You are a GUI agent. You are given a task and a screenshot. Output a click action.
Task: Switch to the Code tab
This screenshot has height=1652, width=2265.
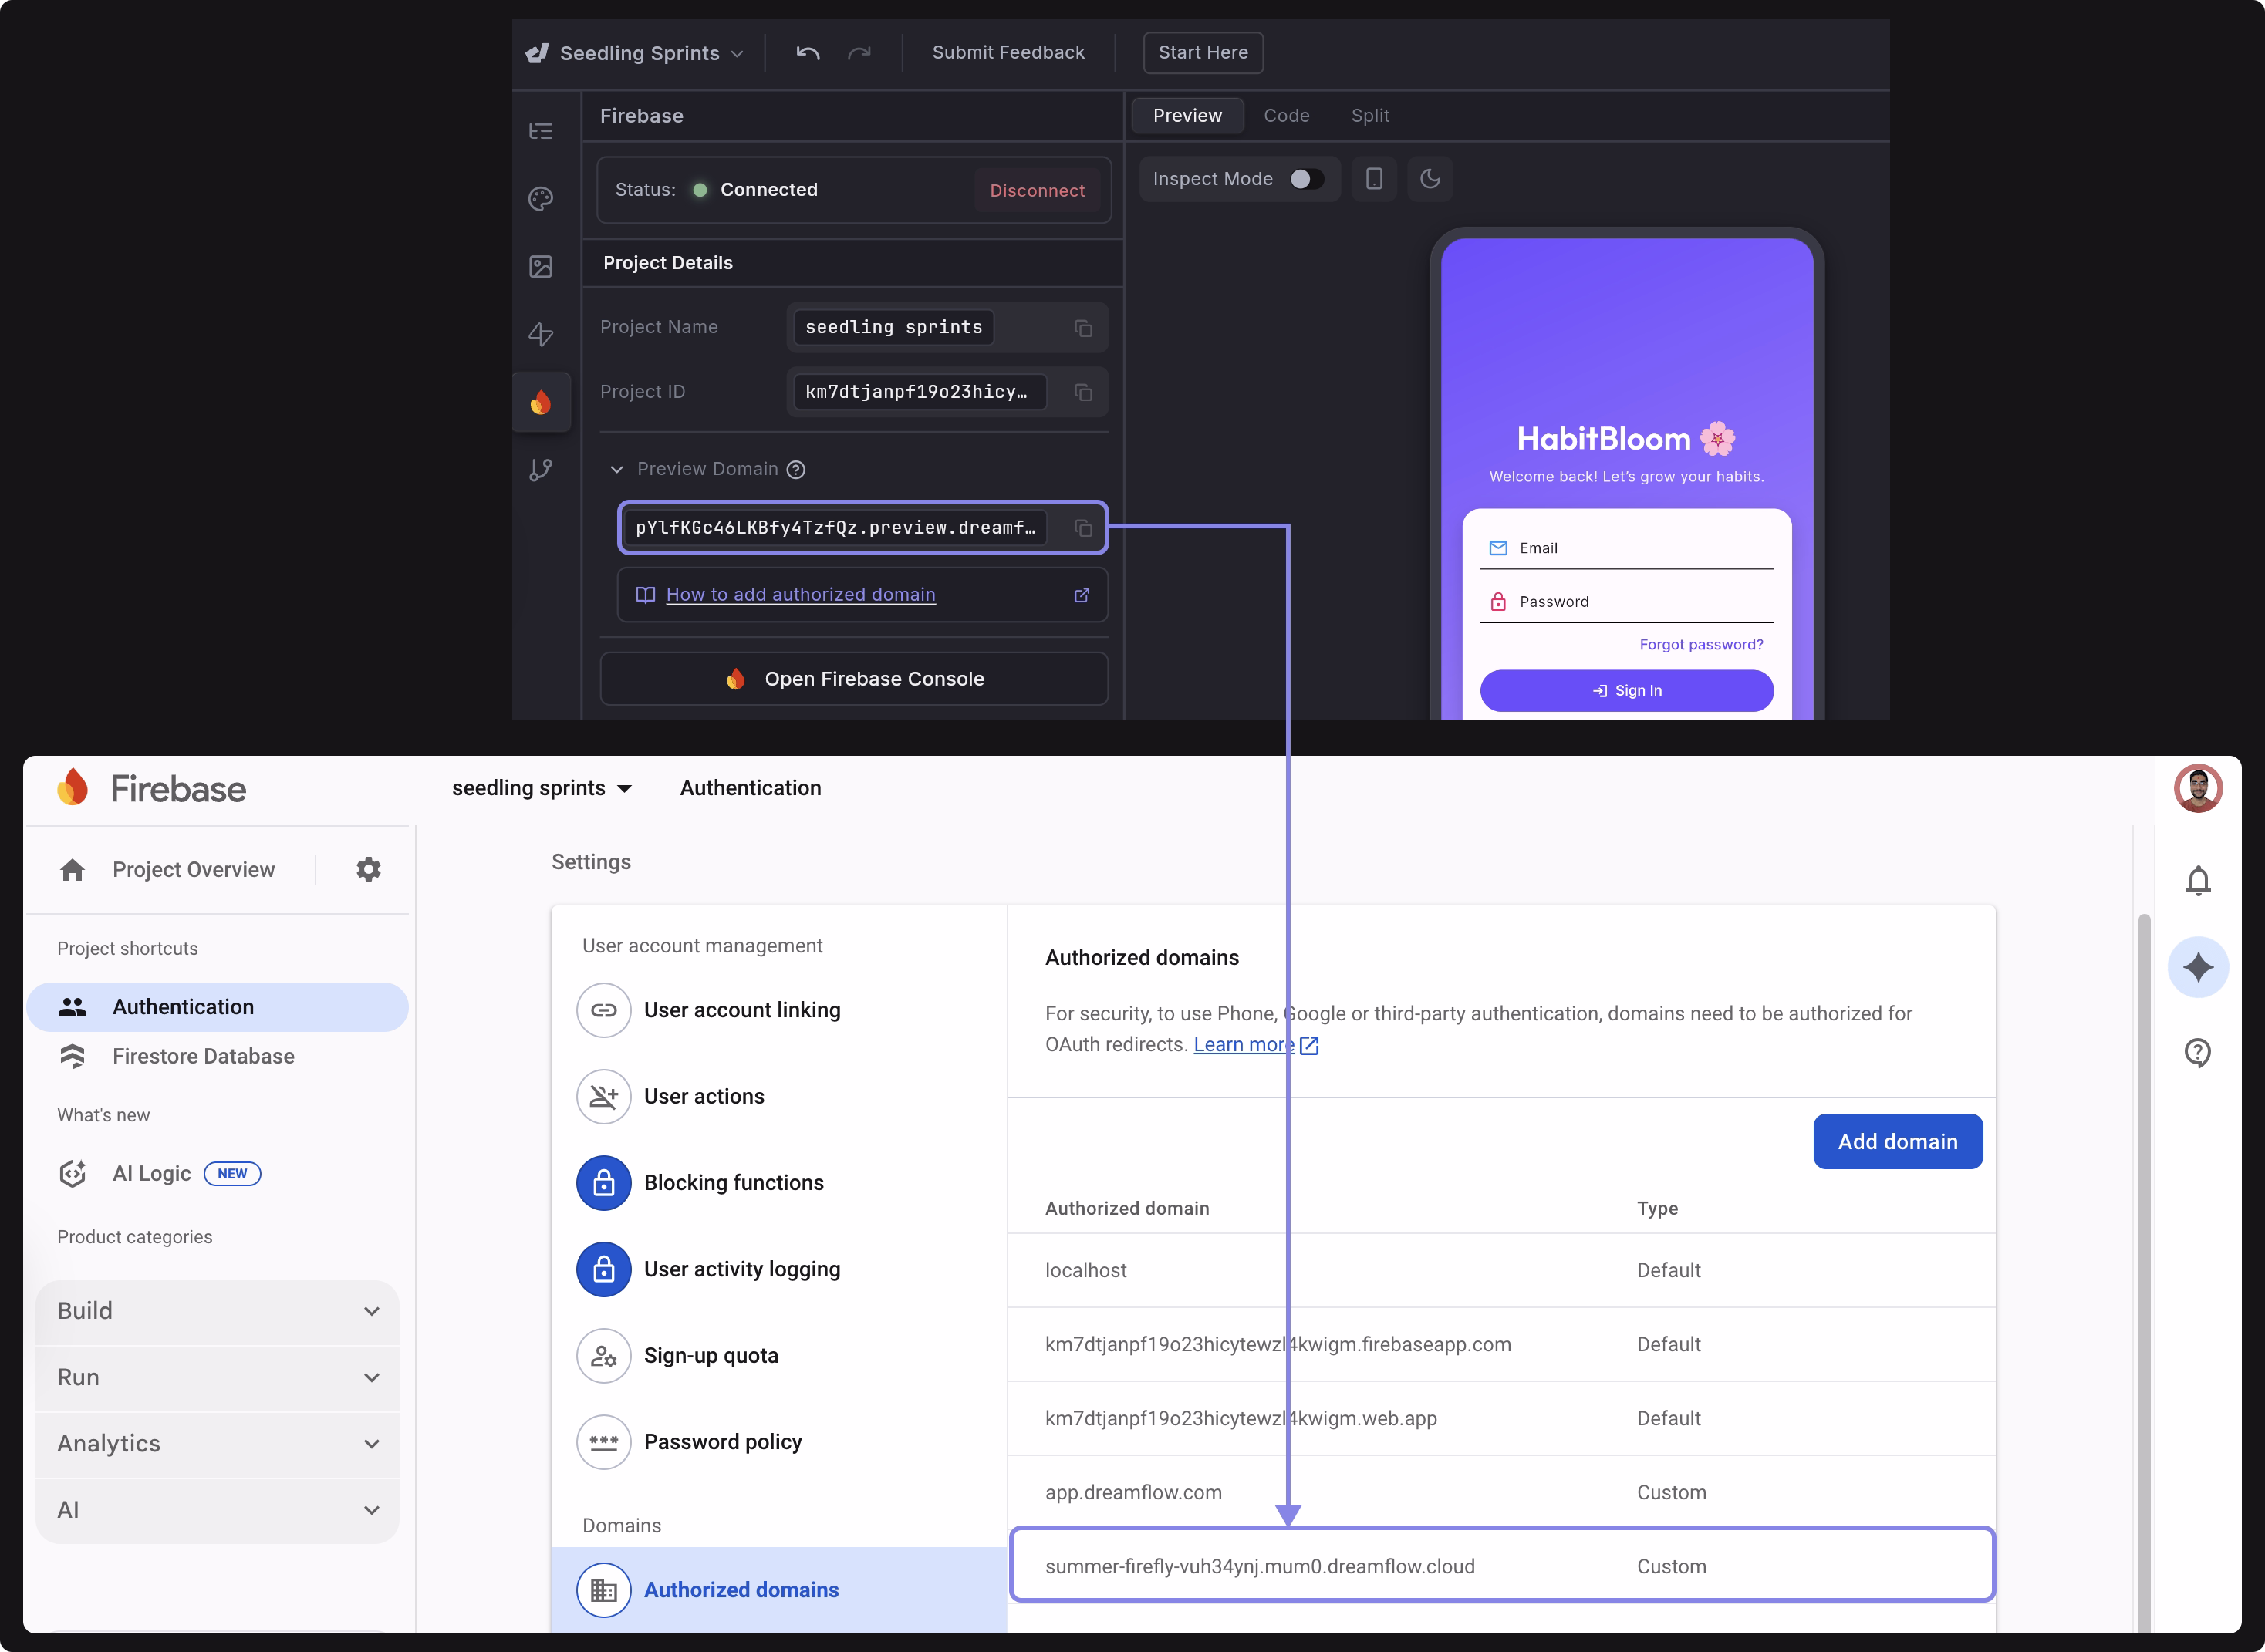(x=1286, y=116)
